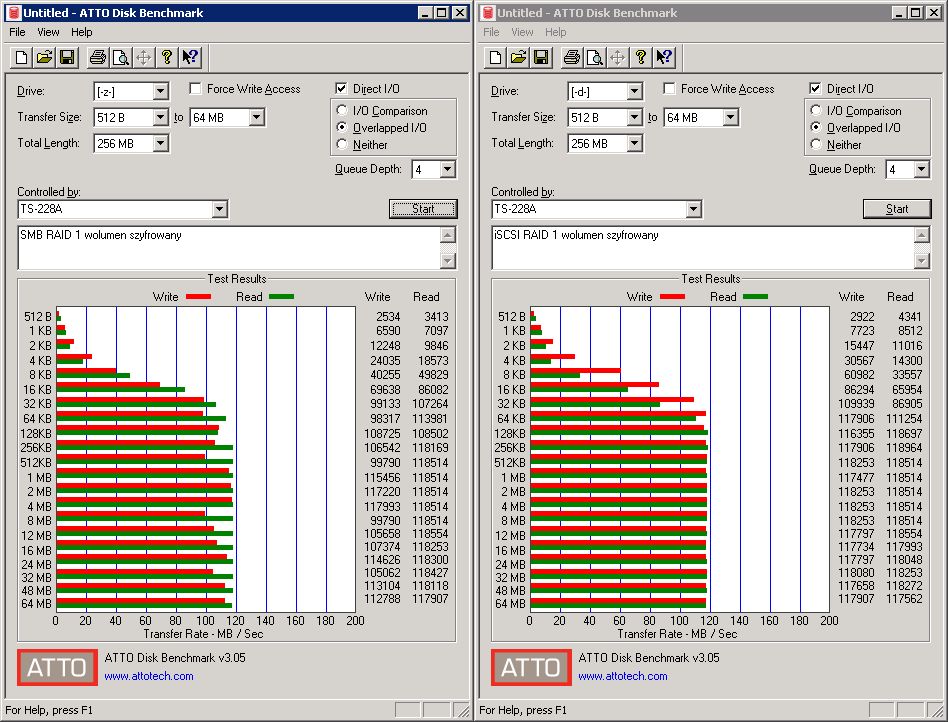Open Total Length dropdown in left window

pyautogui.click(x=160, y=143)
